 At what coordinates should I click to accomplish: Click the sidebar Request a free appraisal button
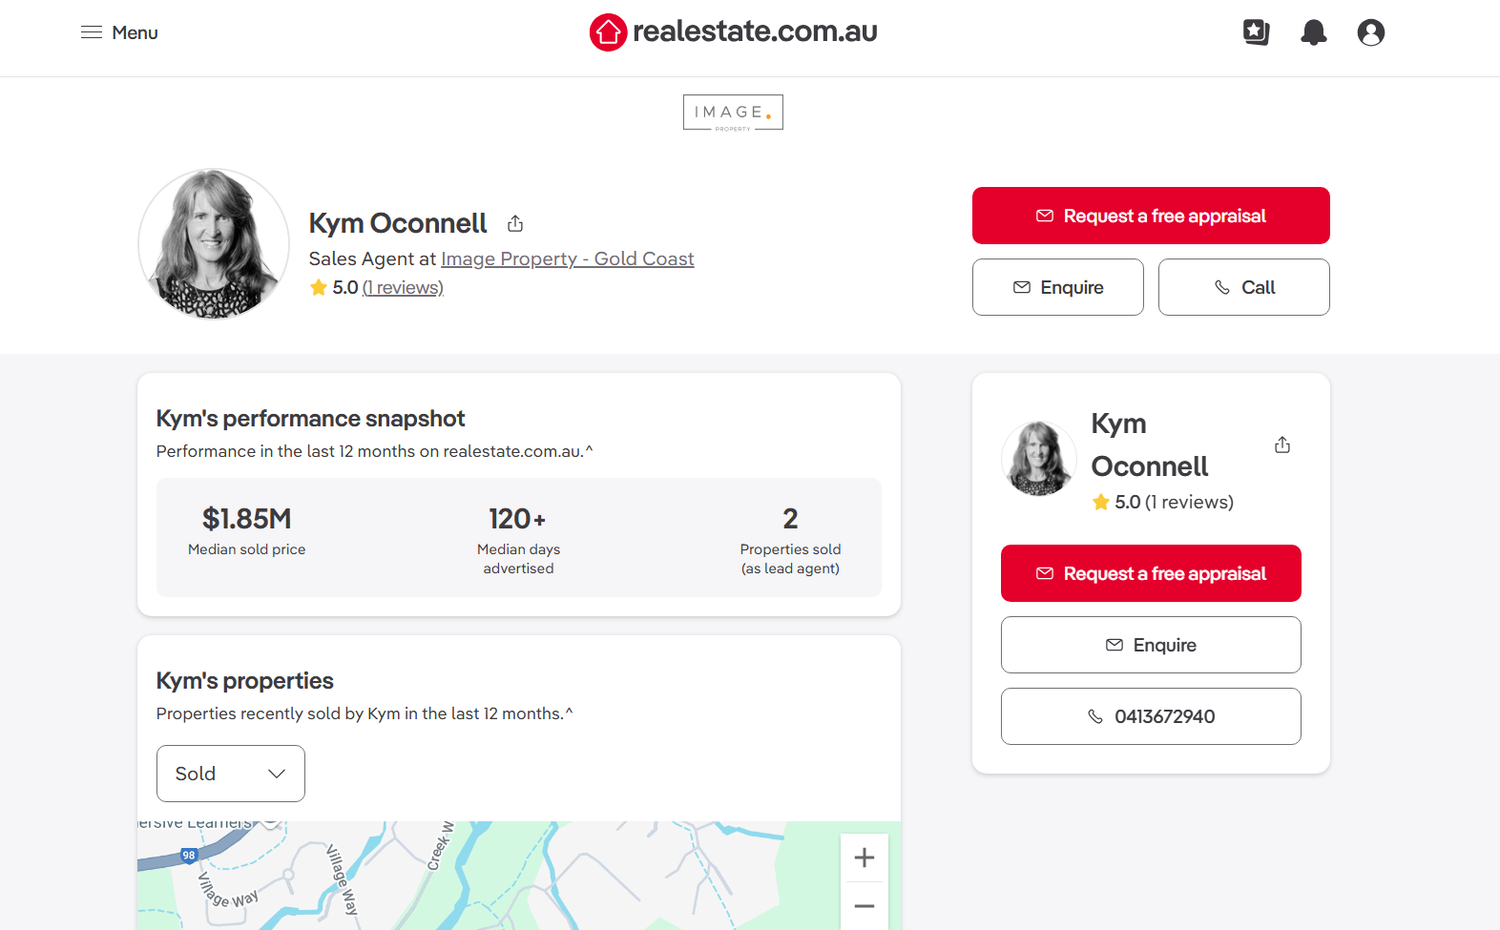coord(1150,573)
